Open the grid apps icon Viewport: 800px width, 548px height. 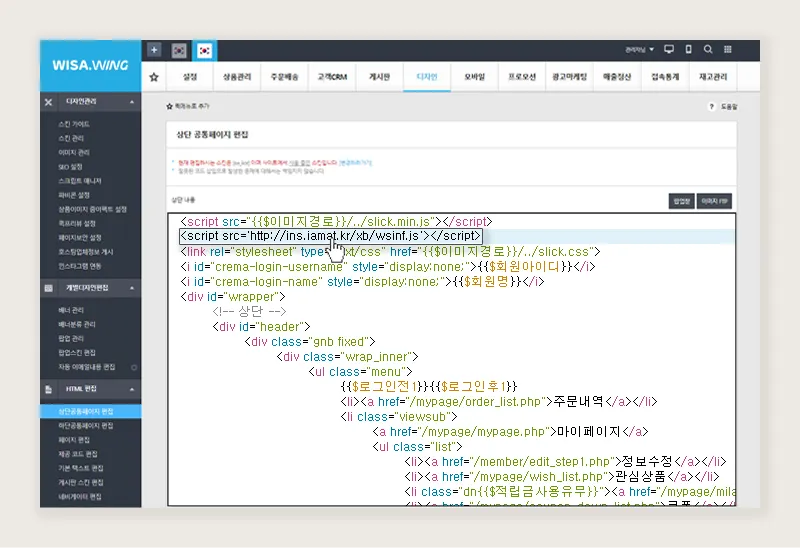tap(728, 49)
